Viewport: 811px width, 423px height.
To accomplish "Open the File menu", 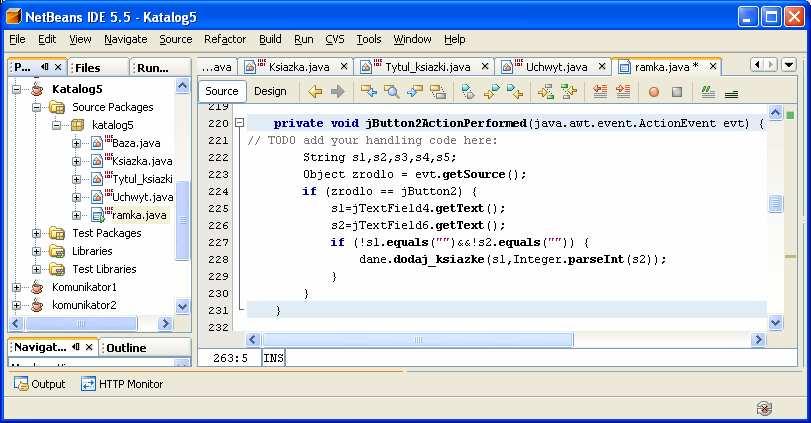I will click(x=17, y=39).
